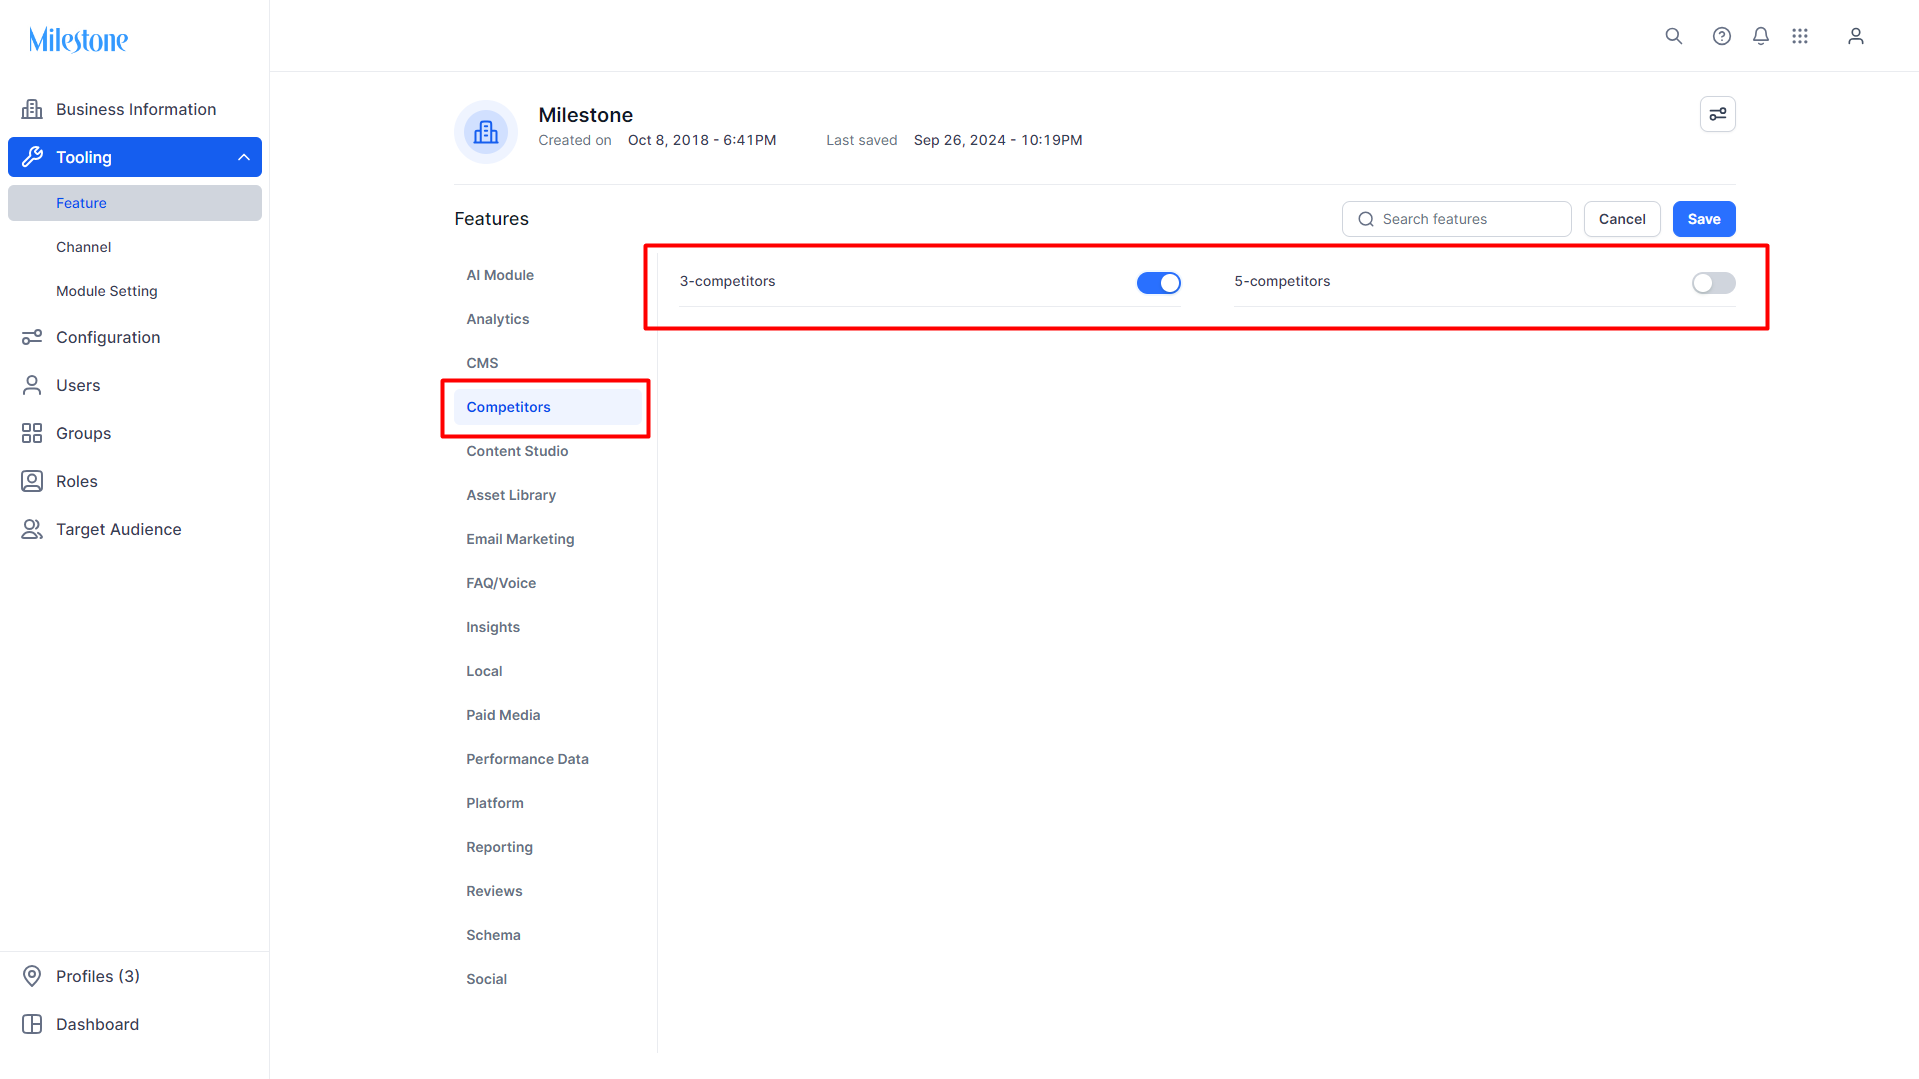Click the Features section heading
The image size is (1919, 1079).
tap(492, 219)
